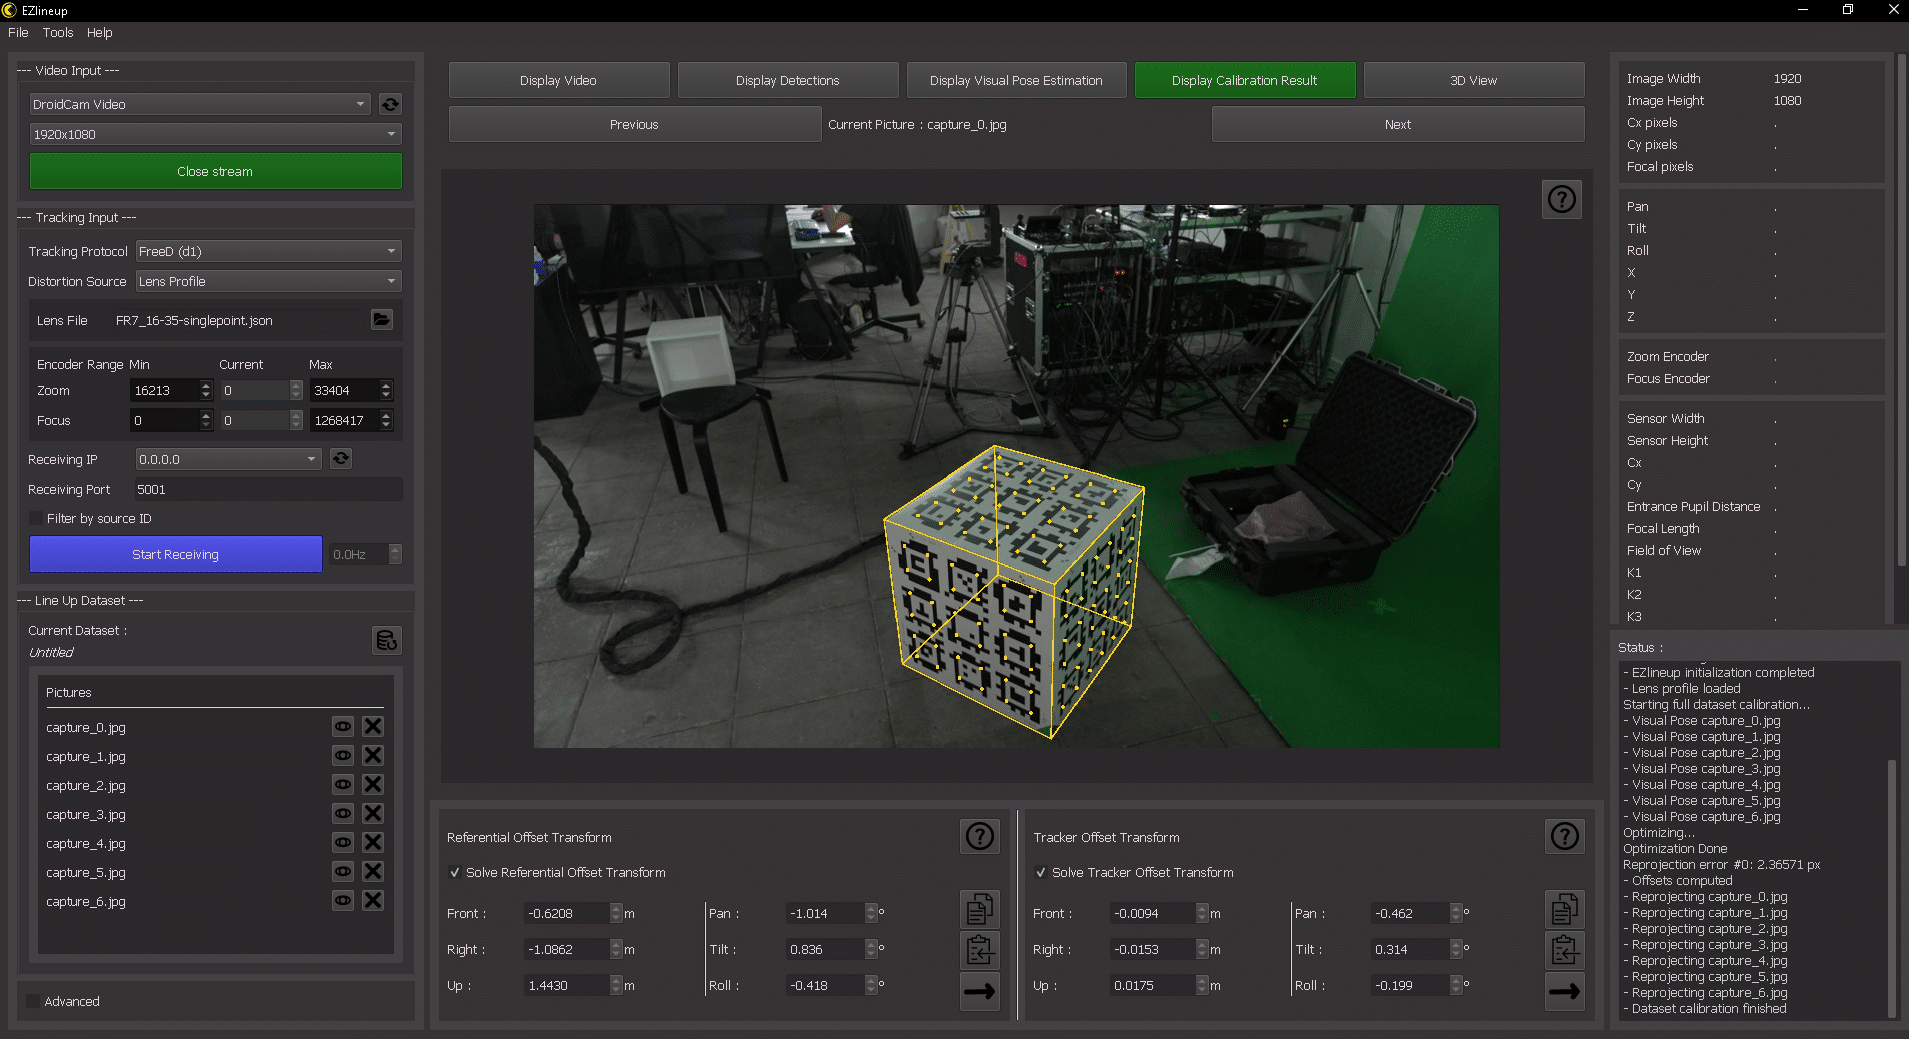This screenshot has height=1039, width=1909.
Task: Enable Filter by source ID
Action: point(37,519)
